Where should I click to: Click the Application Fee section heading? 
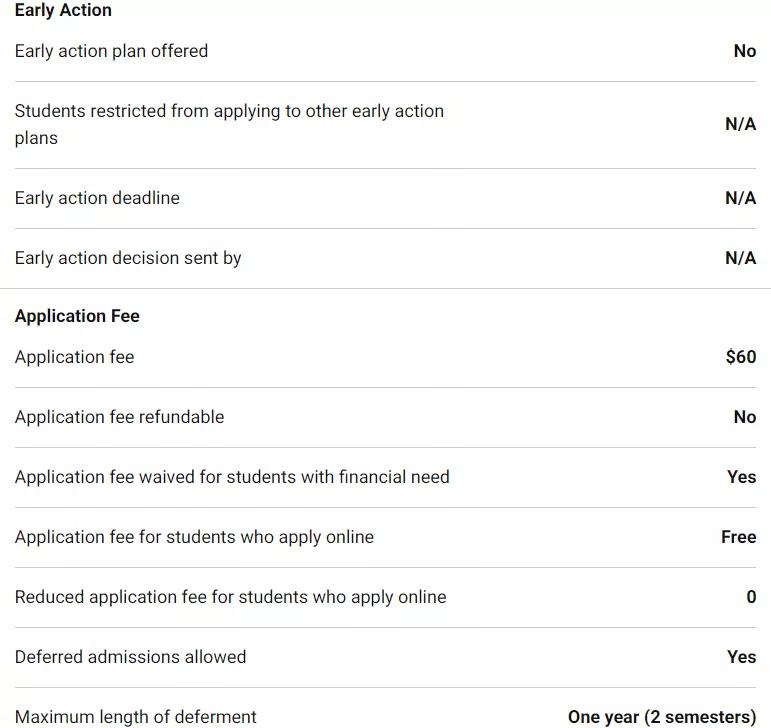point(77,316)
